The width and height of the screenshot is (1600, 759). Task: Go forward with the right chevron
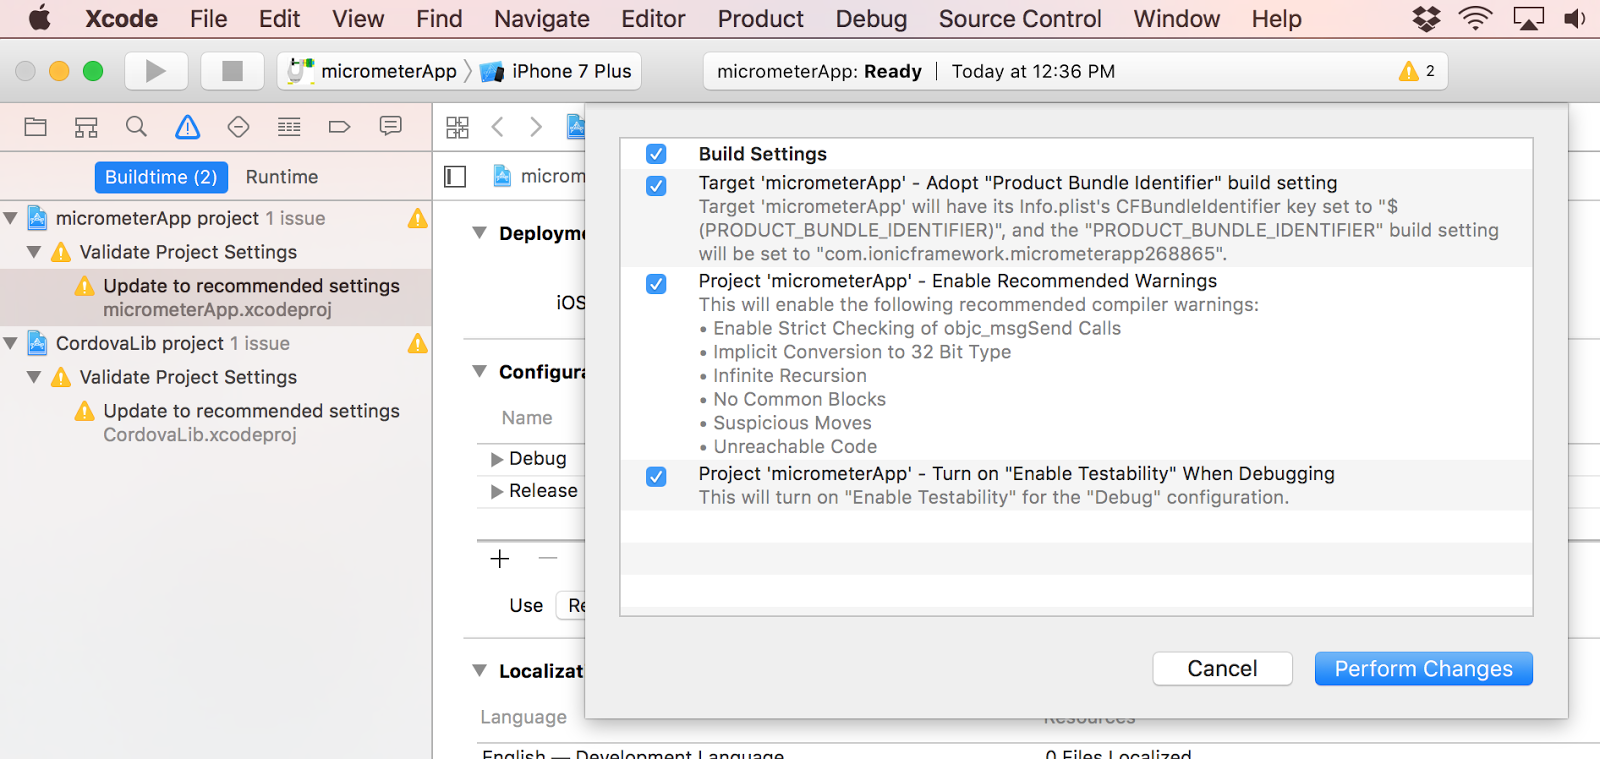(536, 127)
